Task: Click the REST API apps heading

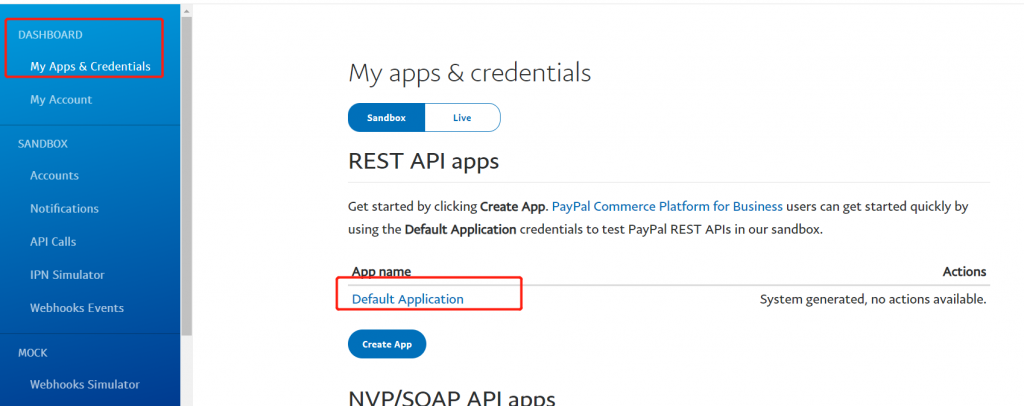Action: tap(423, 161)
